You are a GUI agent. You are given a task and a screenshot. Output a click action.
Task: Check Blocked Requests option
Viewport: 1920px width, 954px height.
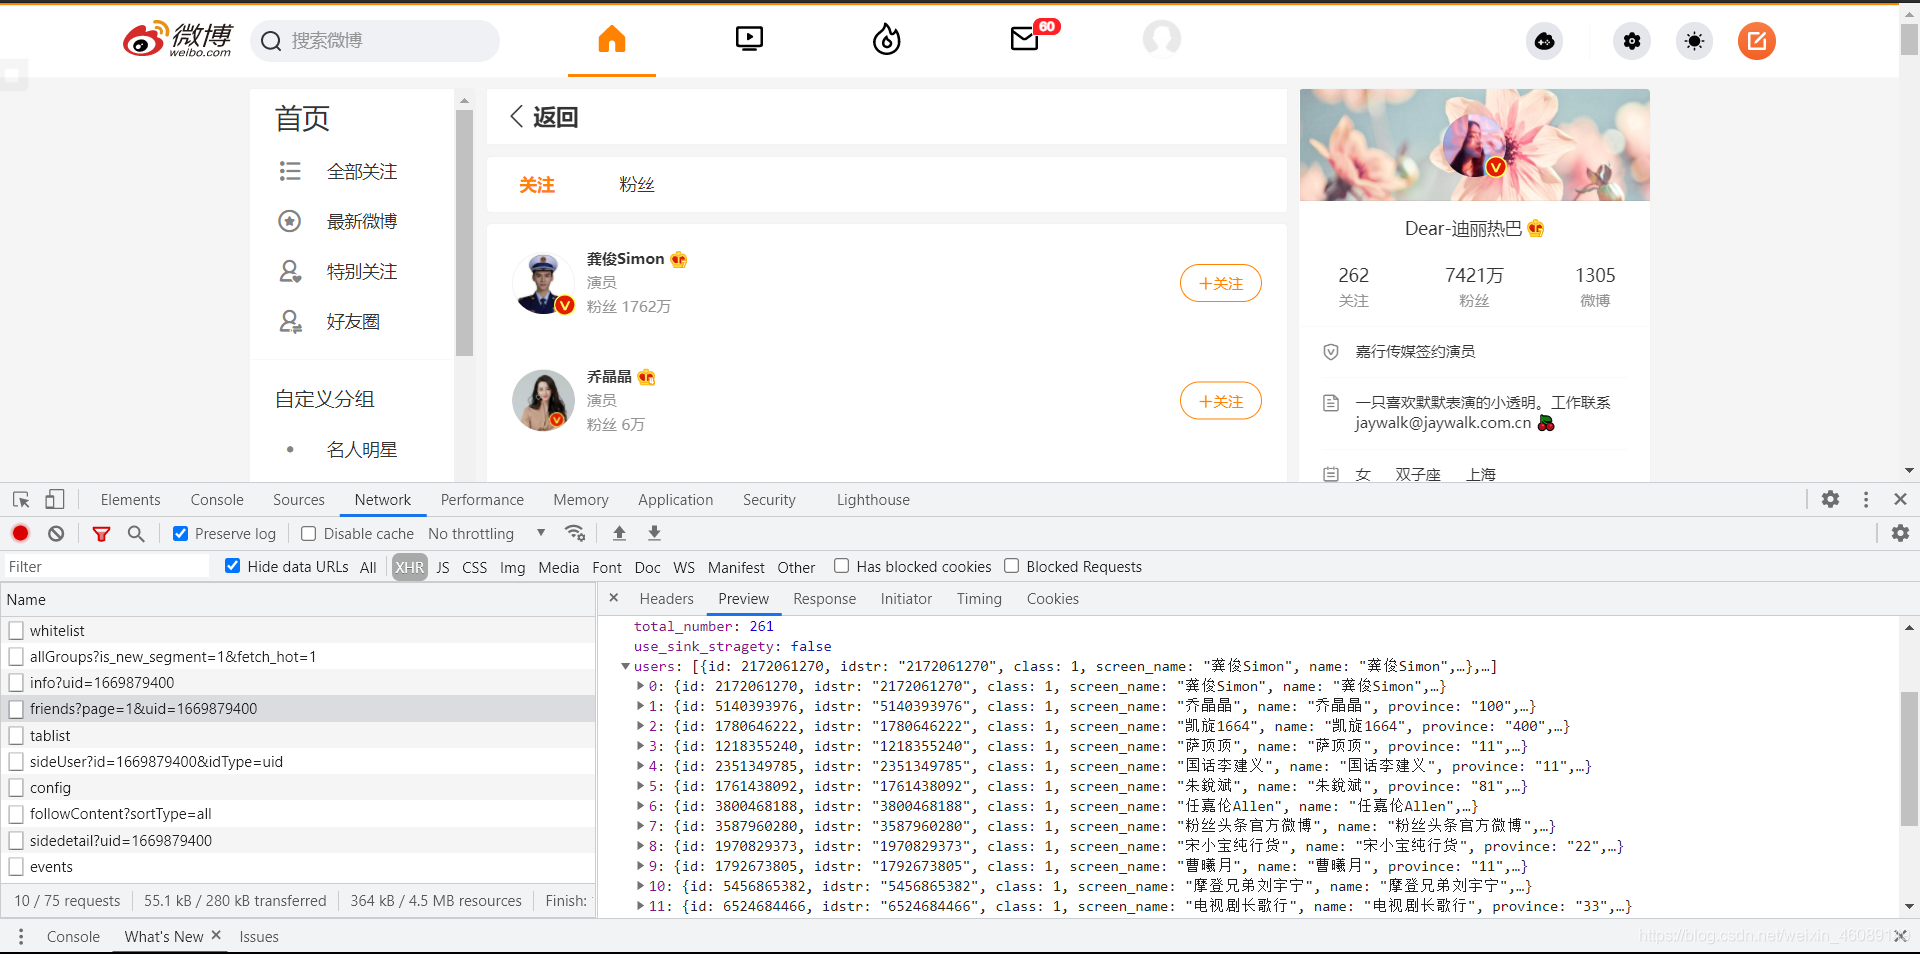tap(1012, 566)
